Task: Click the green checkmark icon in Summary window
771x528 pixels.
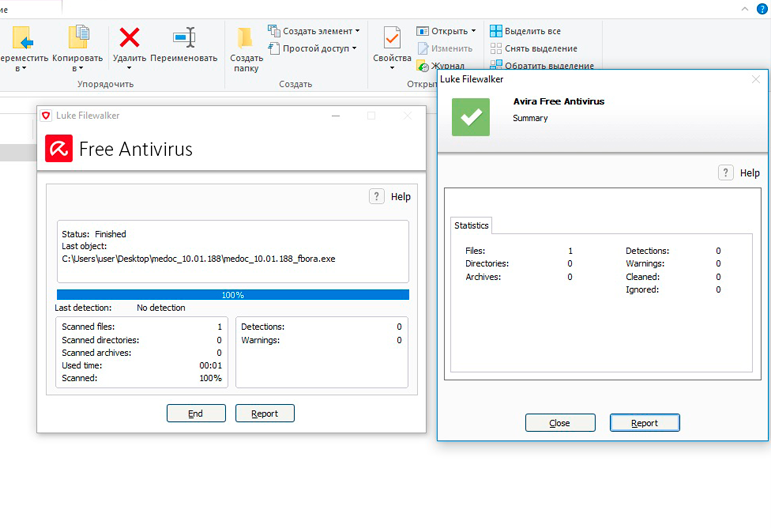Action: tap(471, 117)
